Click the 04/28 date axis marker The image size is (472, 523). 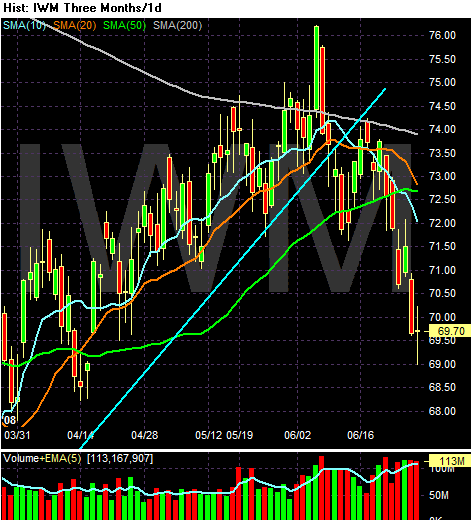tap(144, 435)
